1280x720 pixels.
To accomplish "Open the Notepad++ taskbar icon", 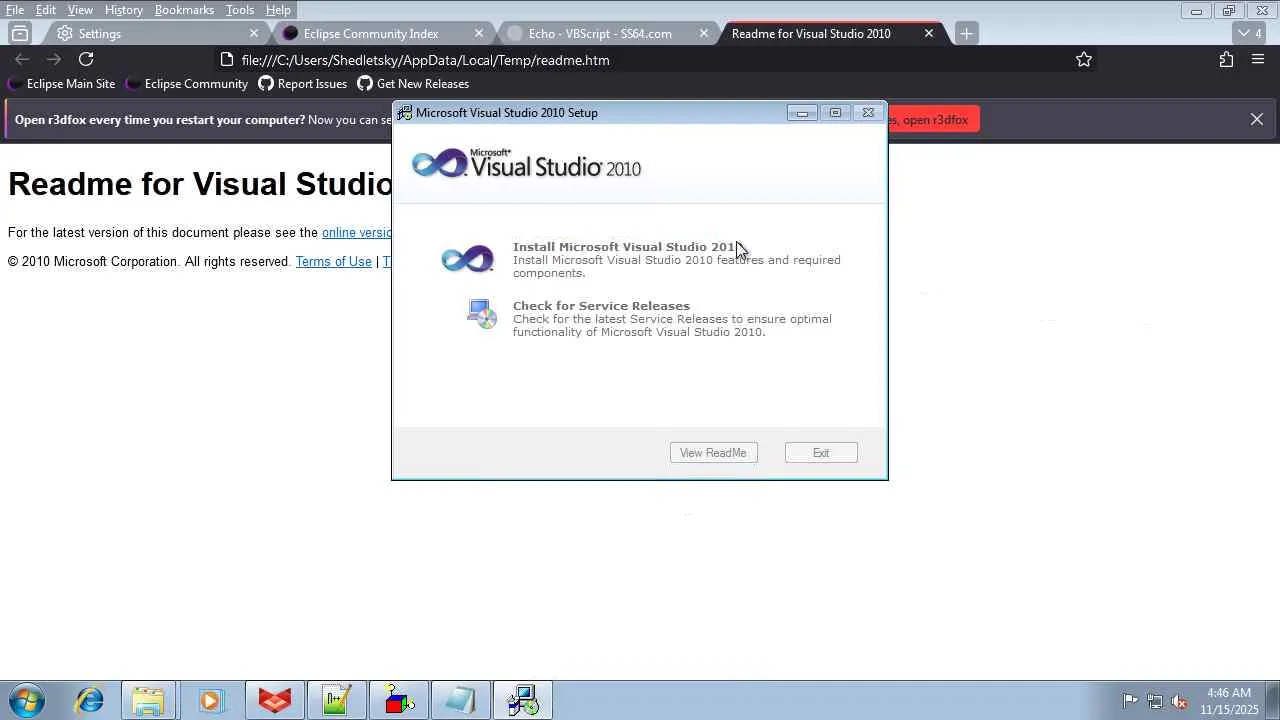I will pos(336,701).
